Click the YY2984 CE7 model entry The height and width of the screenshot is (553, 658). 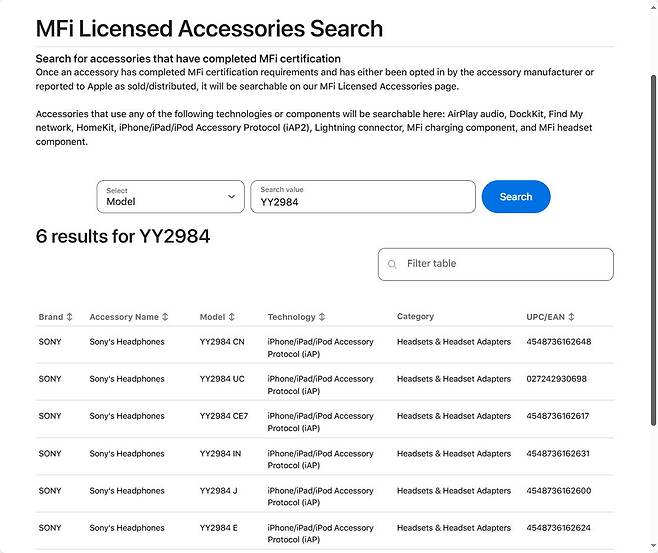[x=224, y=416]
